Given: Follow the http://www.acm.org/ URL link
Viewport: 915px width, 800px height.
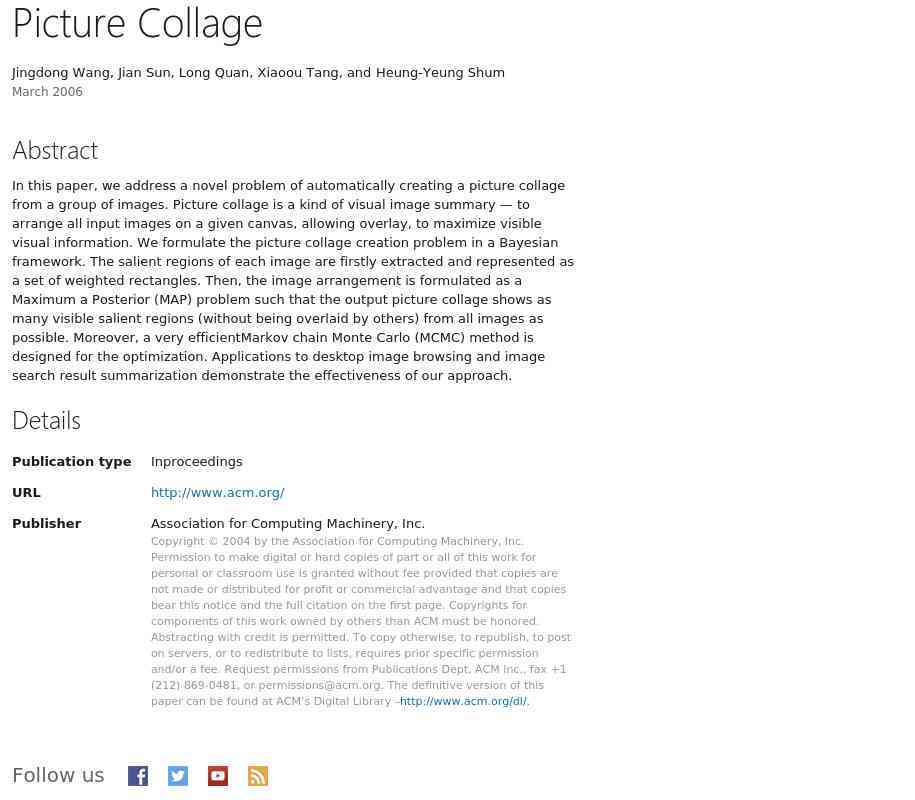Looking at the screenshot, I should pyautogui.click(x=217, y=493).
